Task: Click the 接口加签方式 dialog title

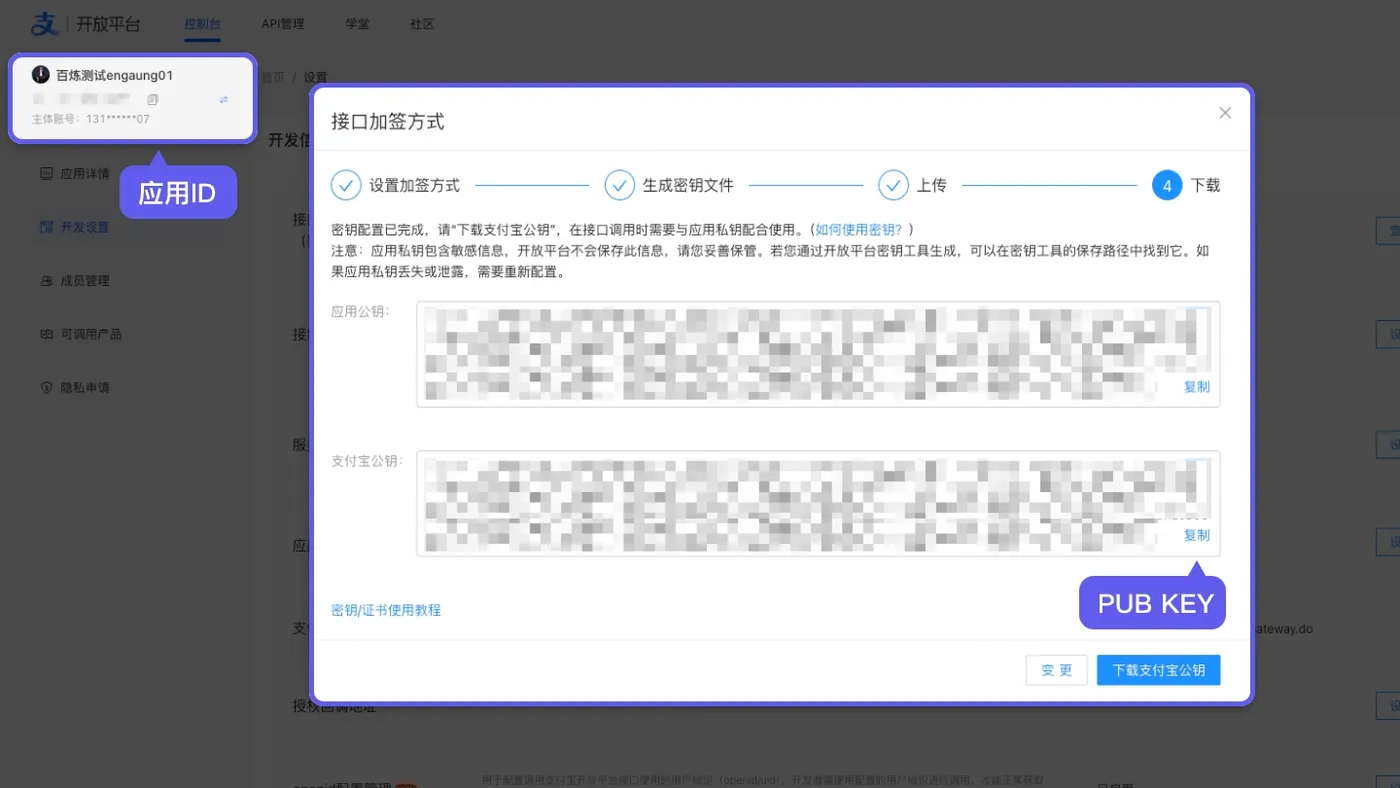Action: pyautogui.click(x=388, y=122)
